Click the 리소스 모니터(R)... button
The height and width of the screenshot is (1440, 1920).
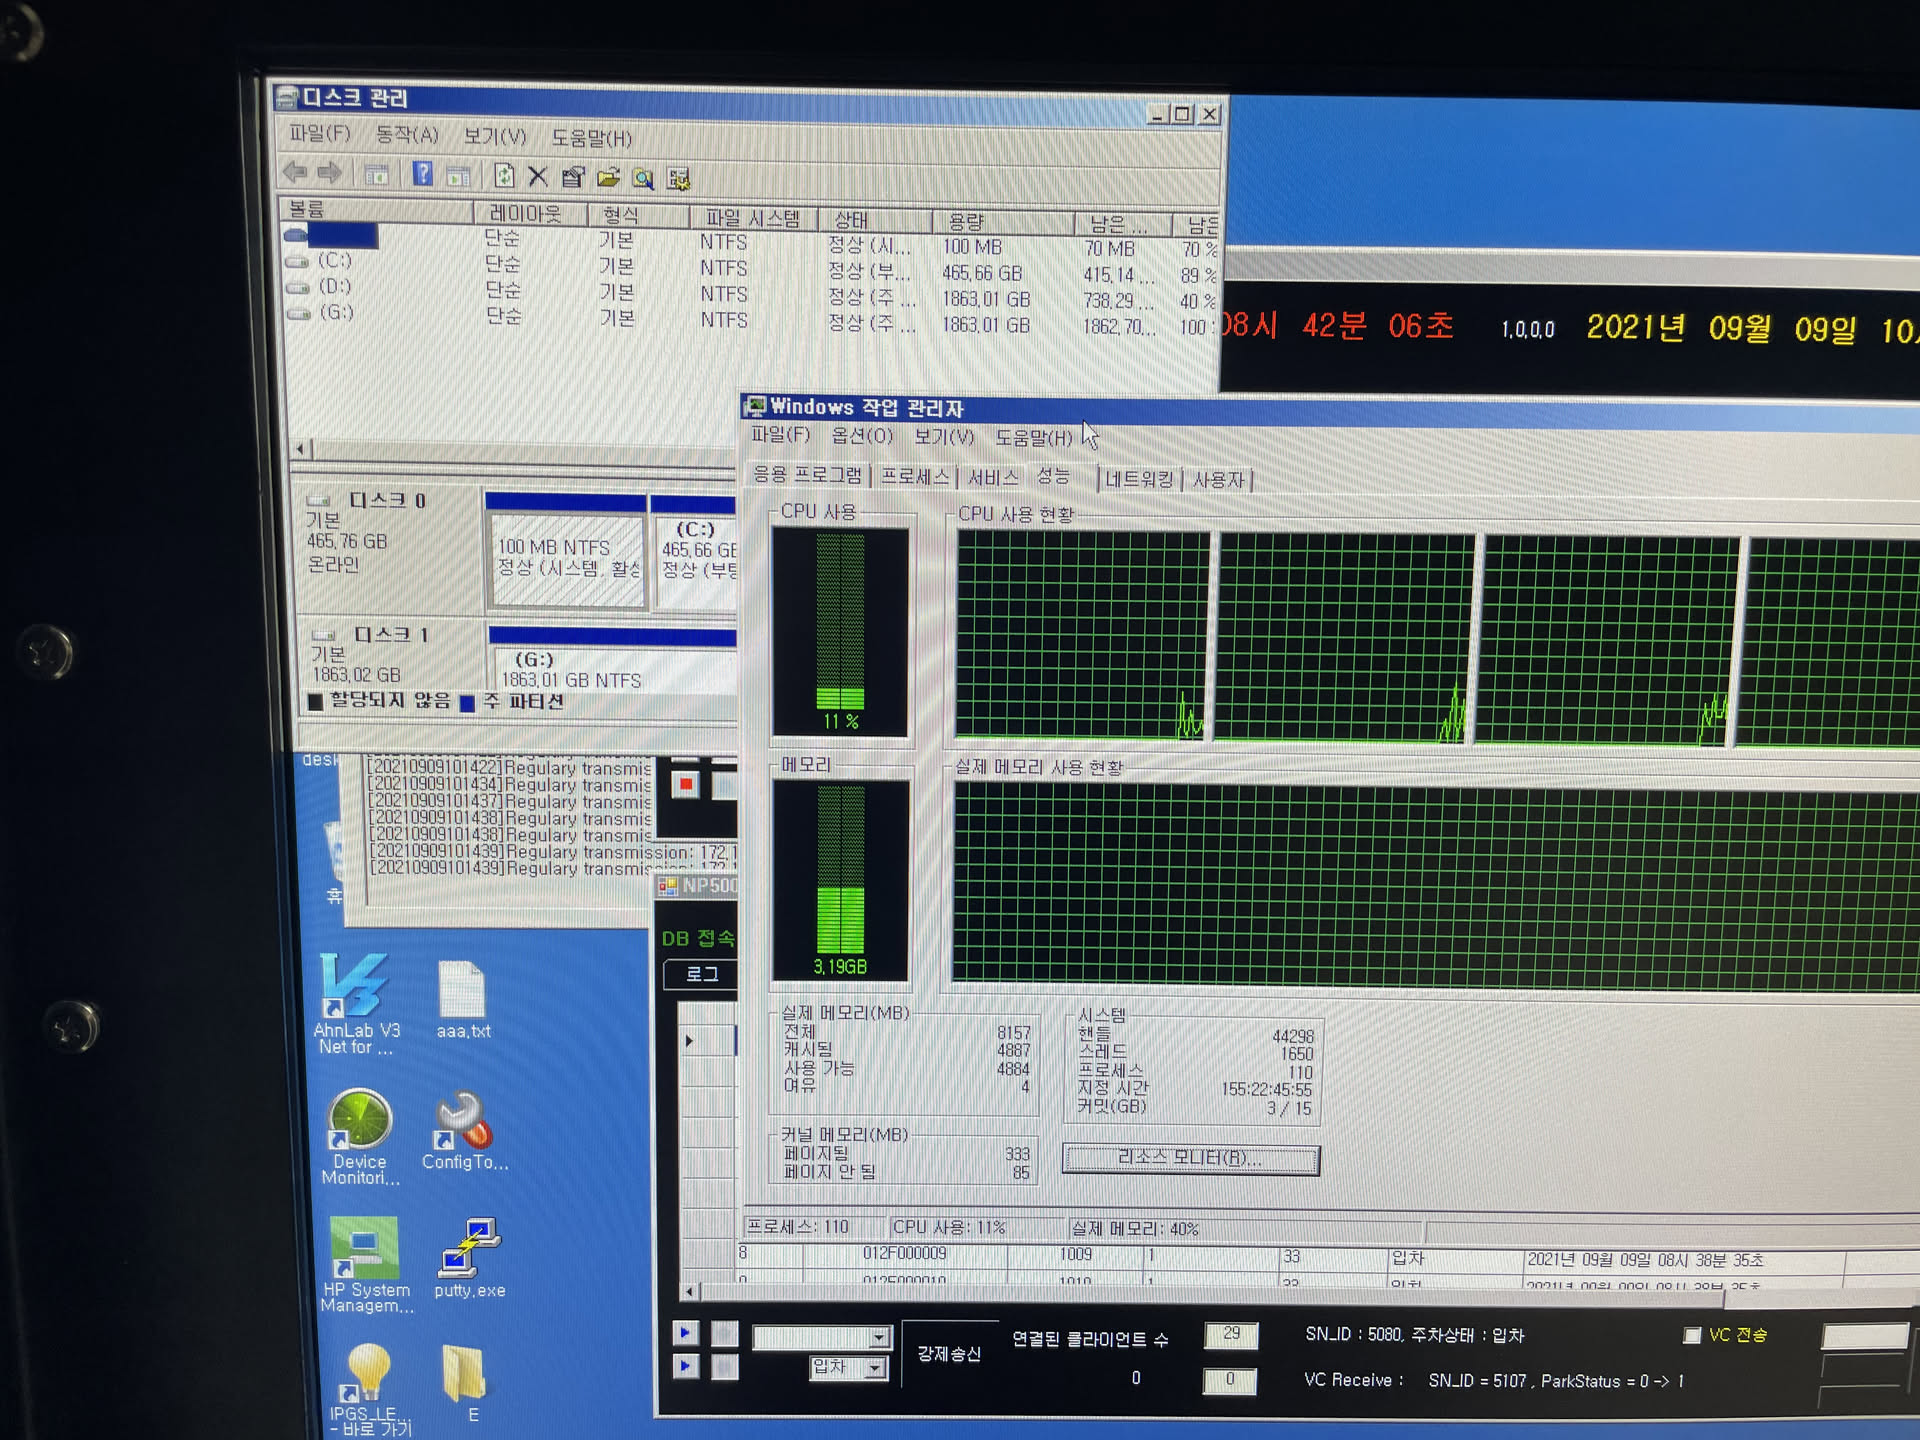tap(1190, 1159)
